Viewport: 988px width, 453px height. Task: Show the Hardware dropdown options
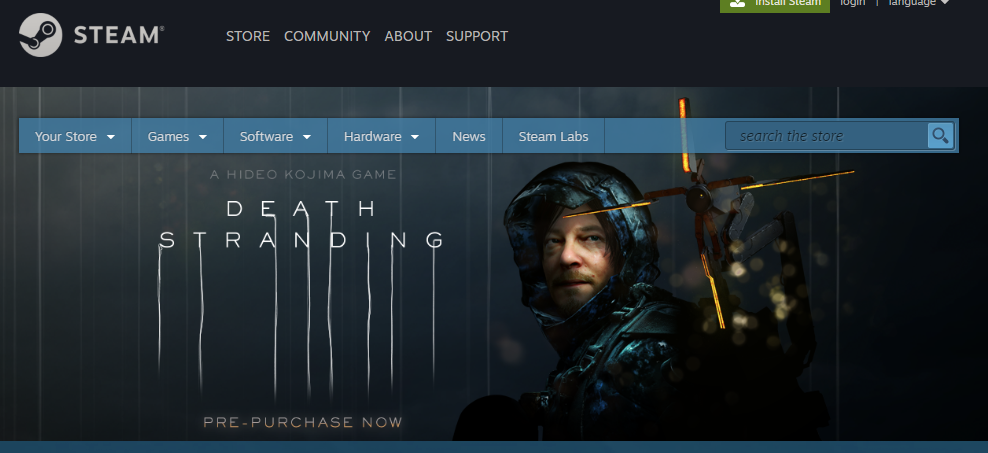coord(381,137)
